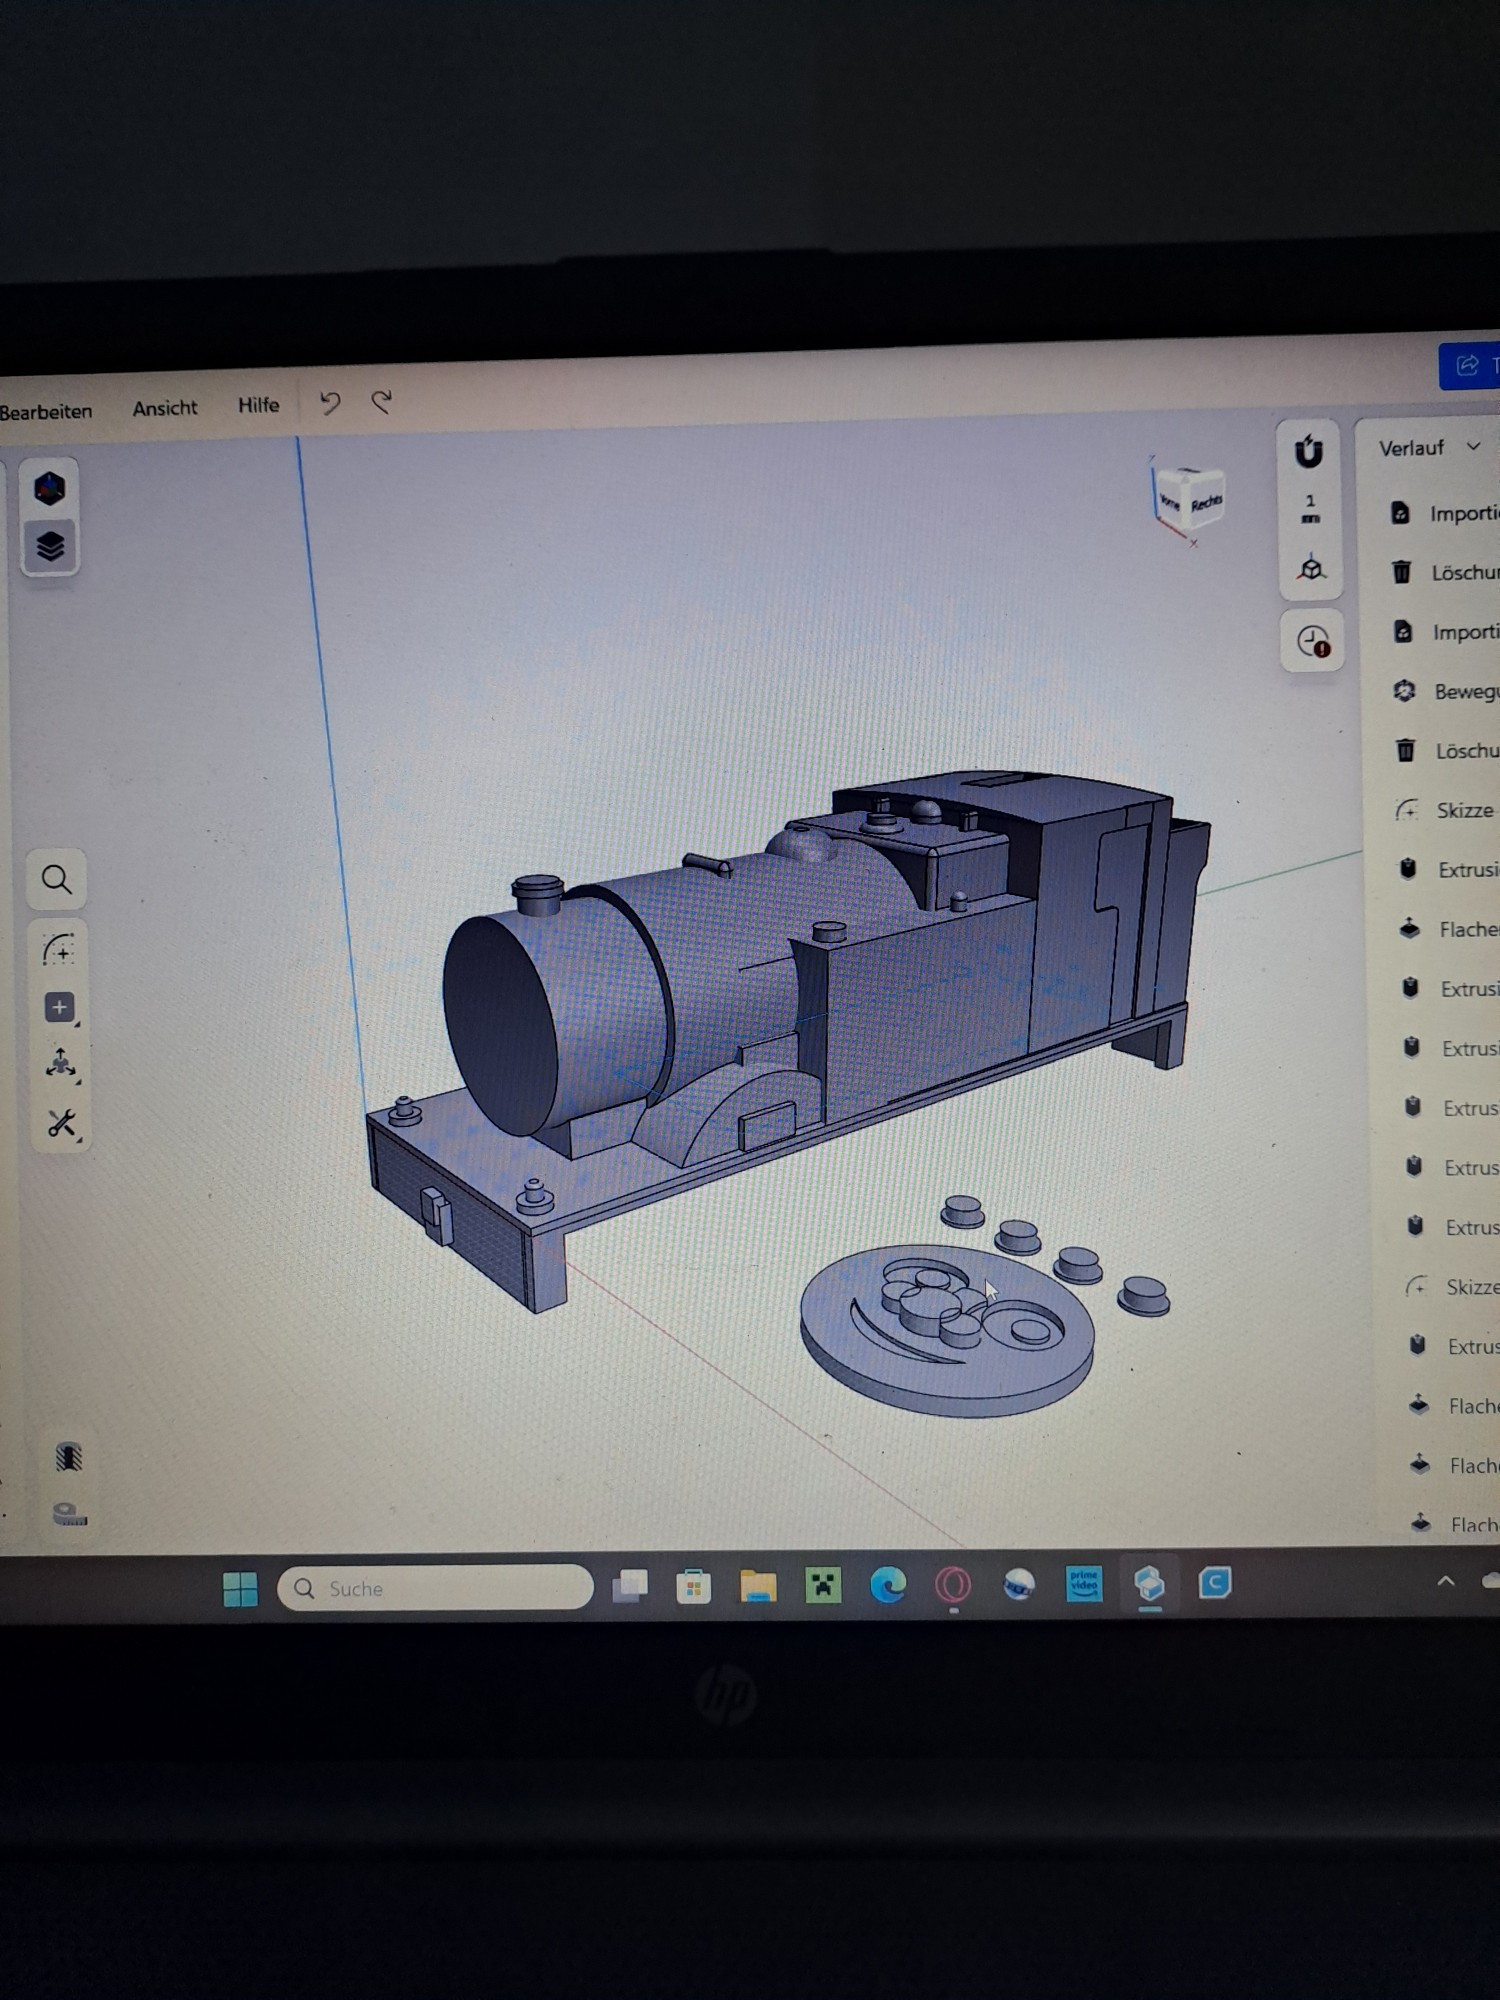This screenshot has height=2000, width=1500.
Task: Switch to Shapr3D taskbar icon
Action: (x=1149, y=1584)
